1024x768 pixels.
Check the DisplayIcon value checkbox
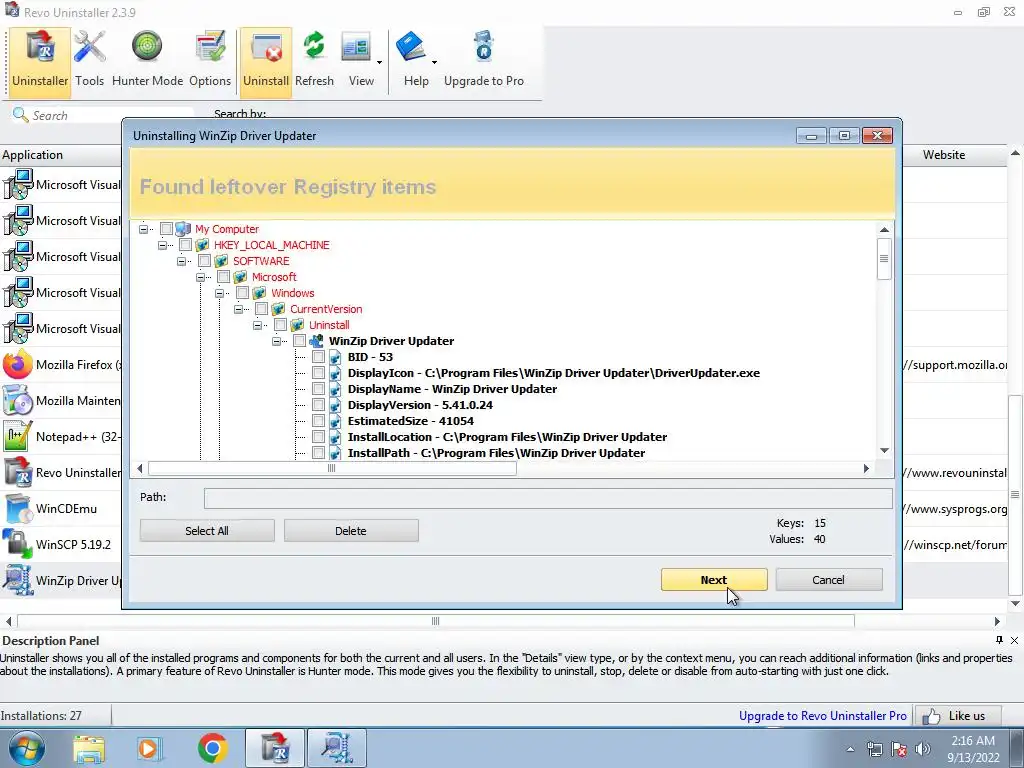coord(318,373)
